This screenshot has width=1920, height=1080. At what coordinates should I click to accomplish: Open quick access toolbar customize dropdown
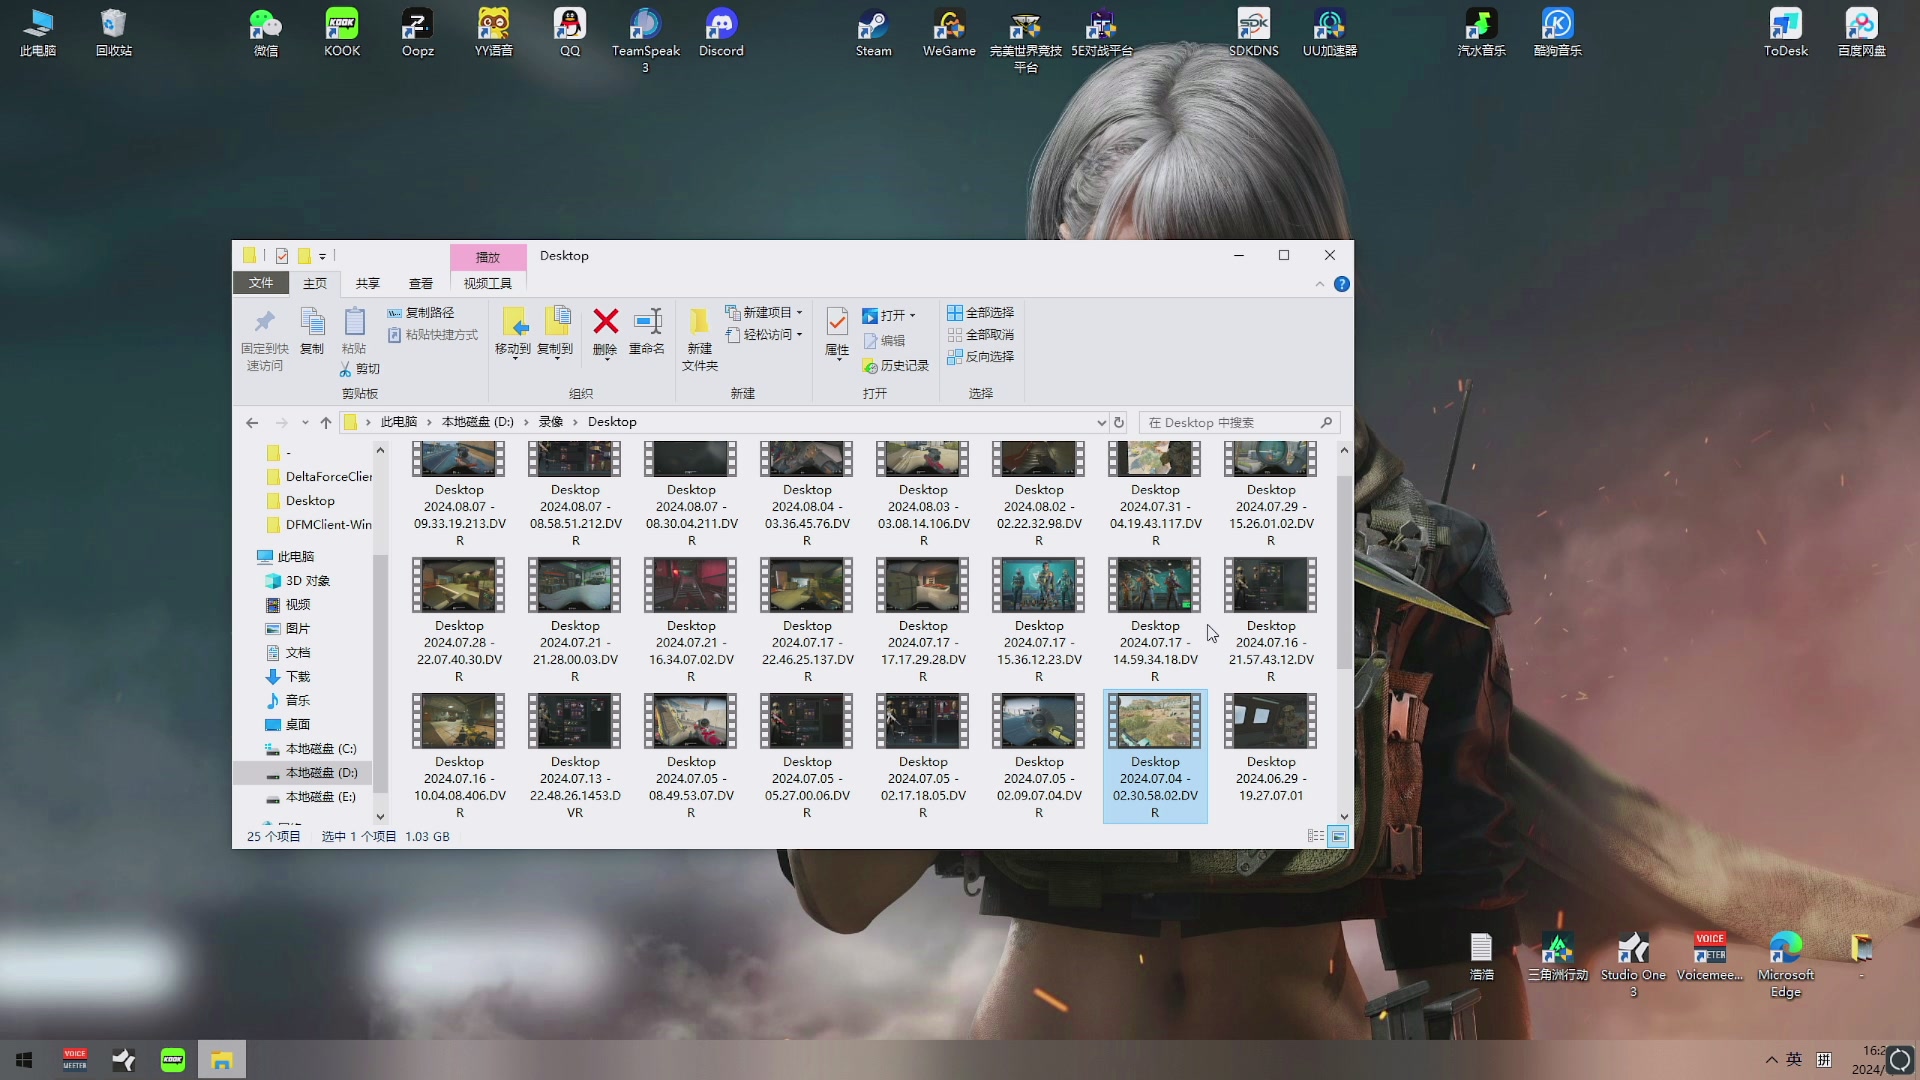click(322, 256)
